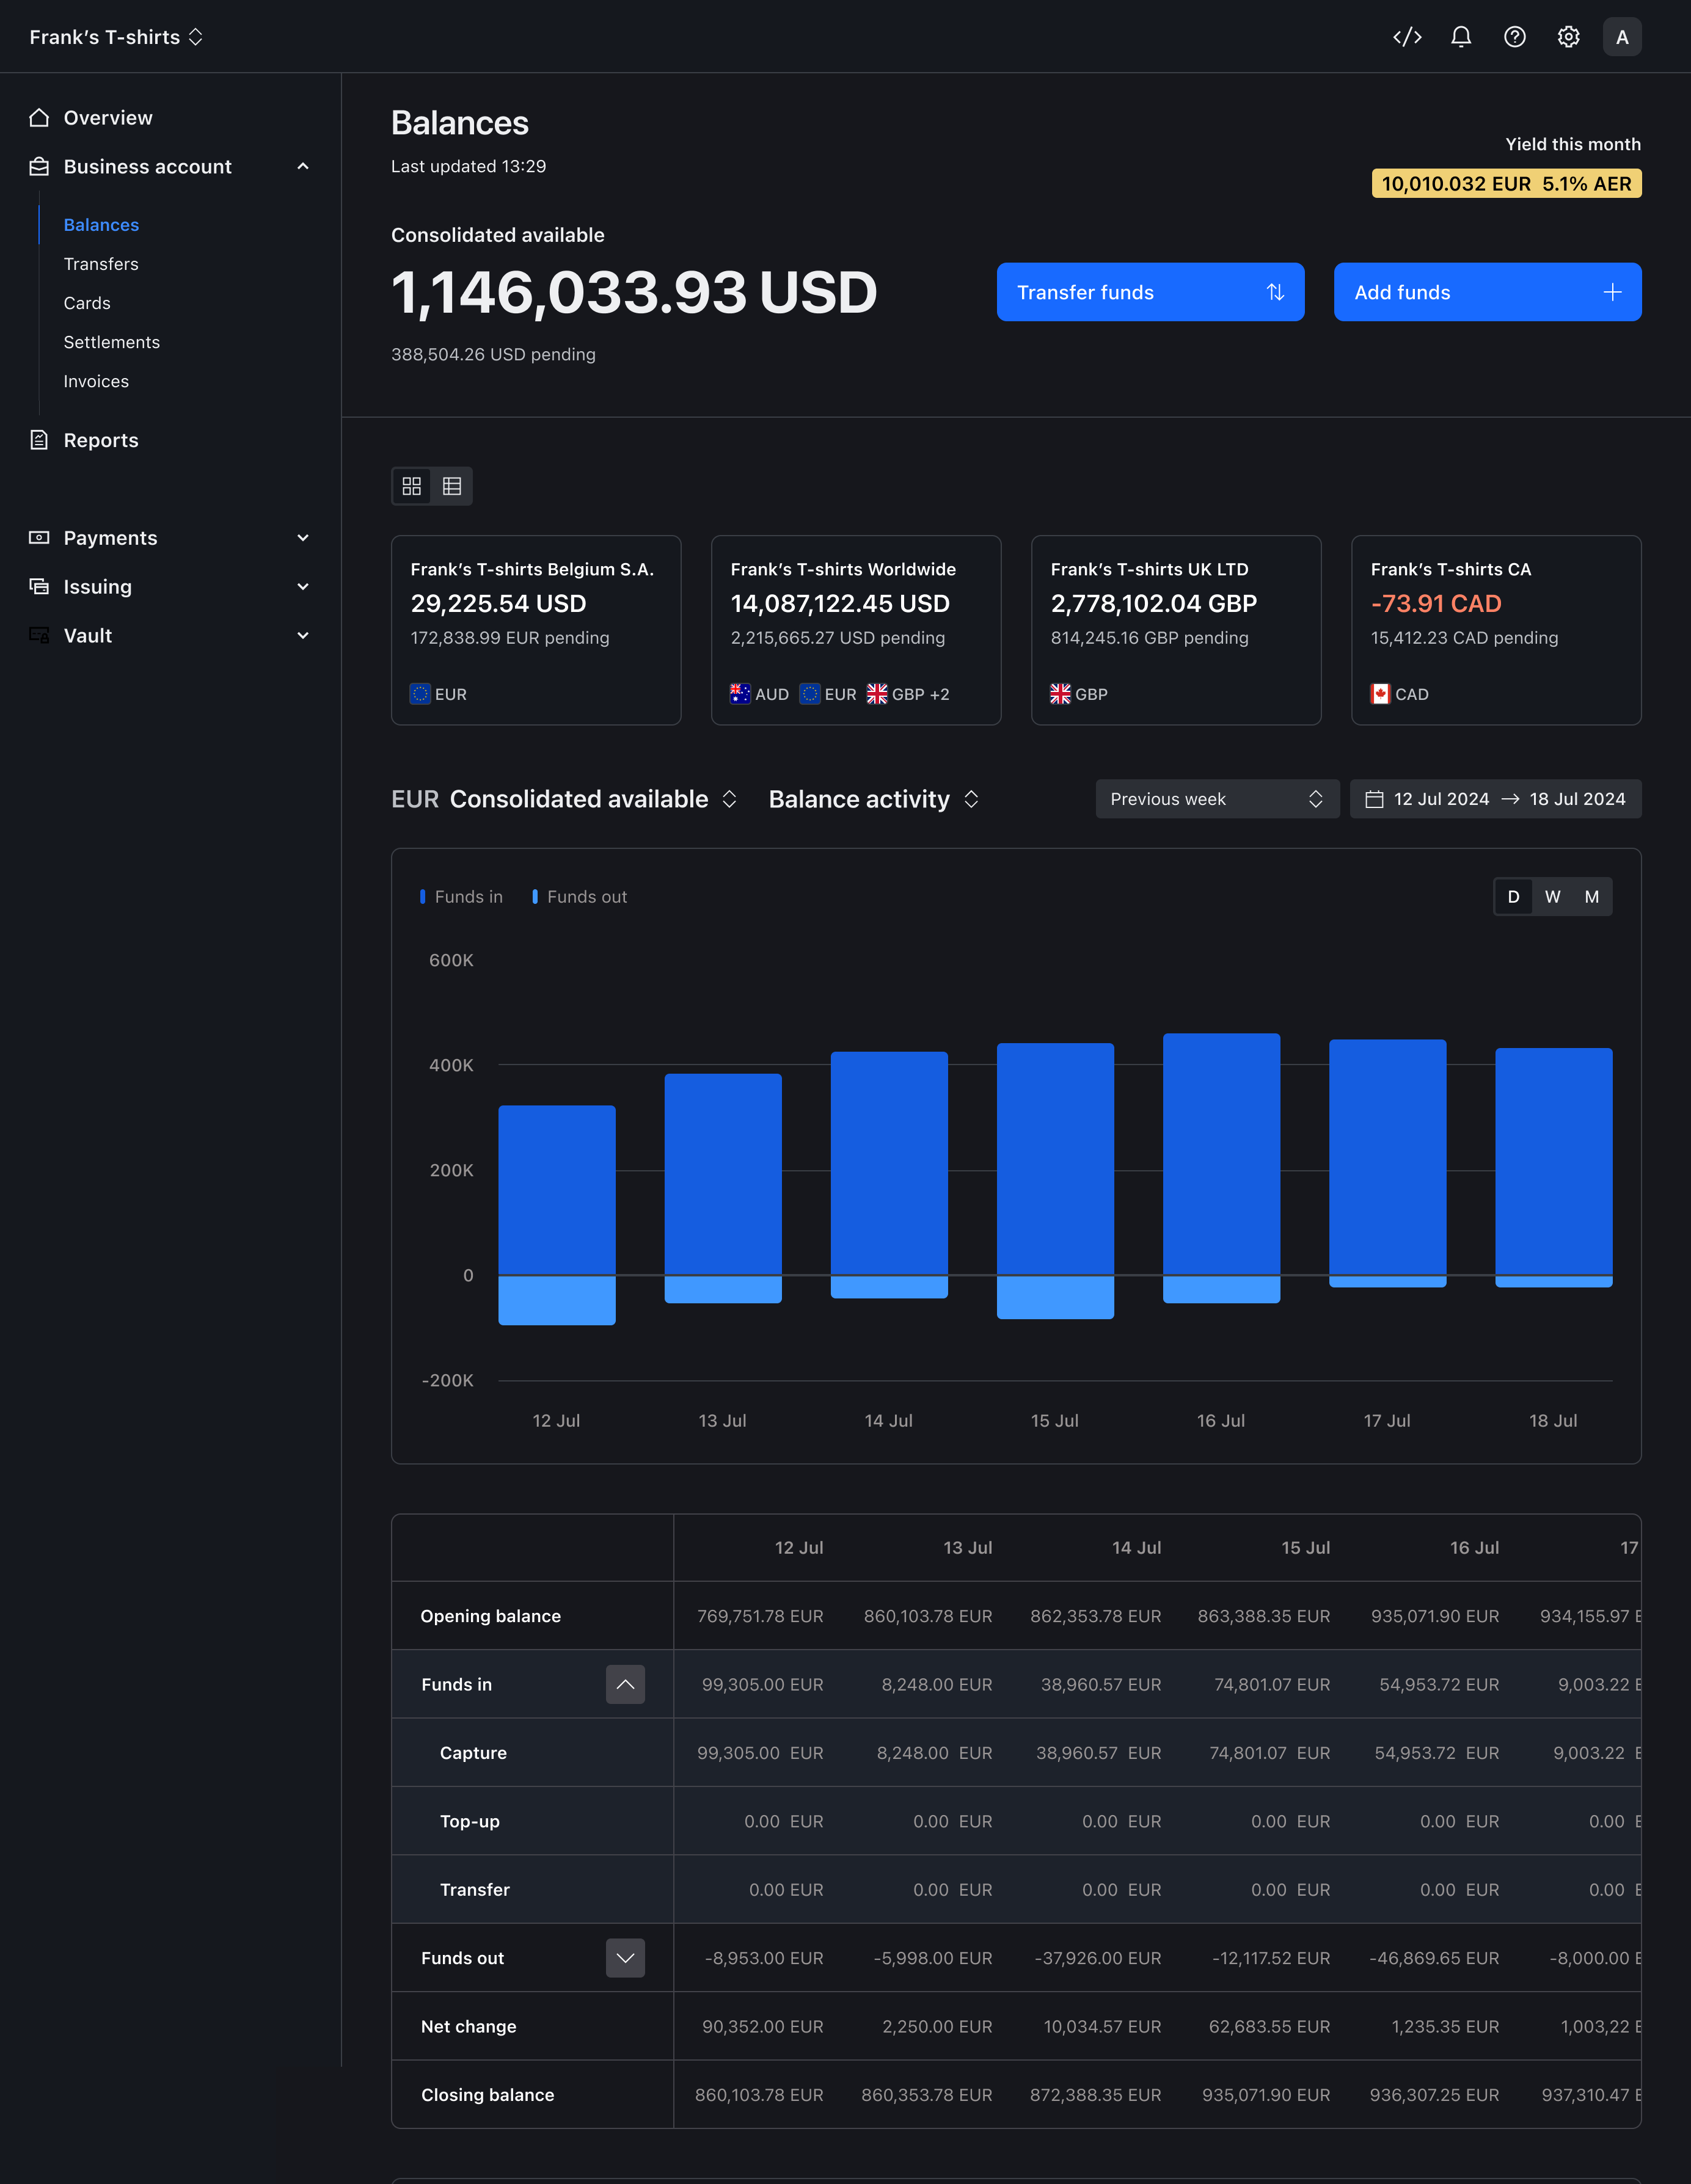This screenshot has width=1691, height=2184.
Task: Open Balance activity dropdown
Action: pos(873,799)
